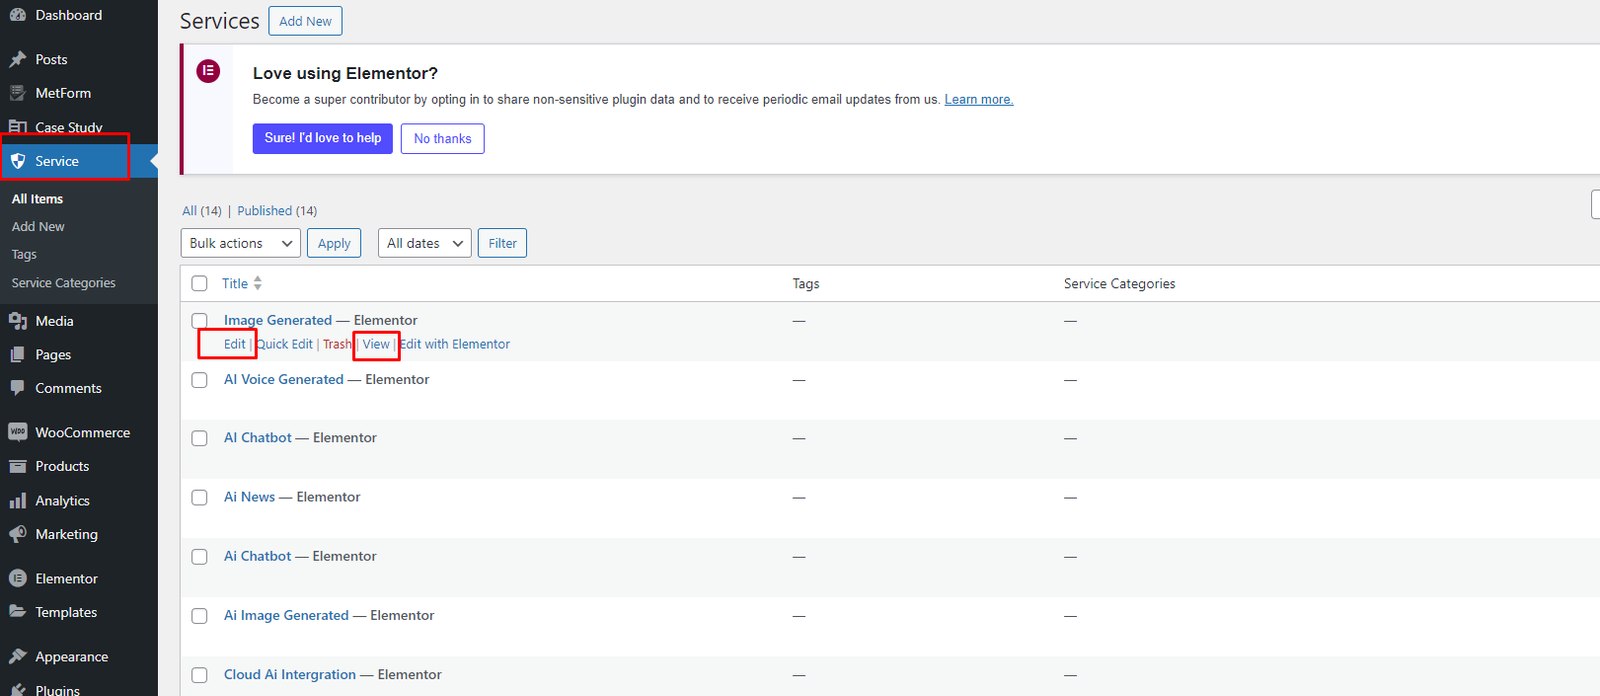
Task: Click the Elementor logo icon in sidebar
Action: (17, 578)
